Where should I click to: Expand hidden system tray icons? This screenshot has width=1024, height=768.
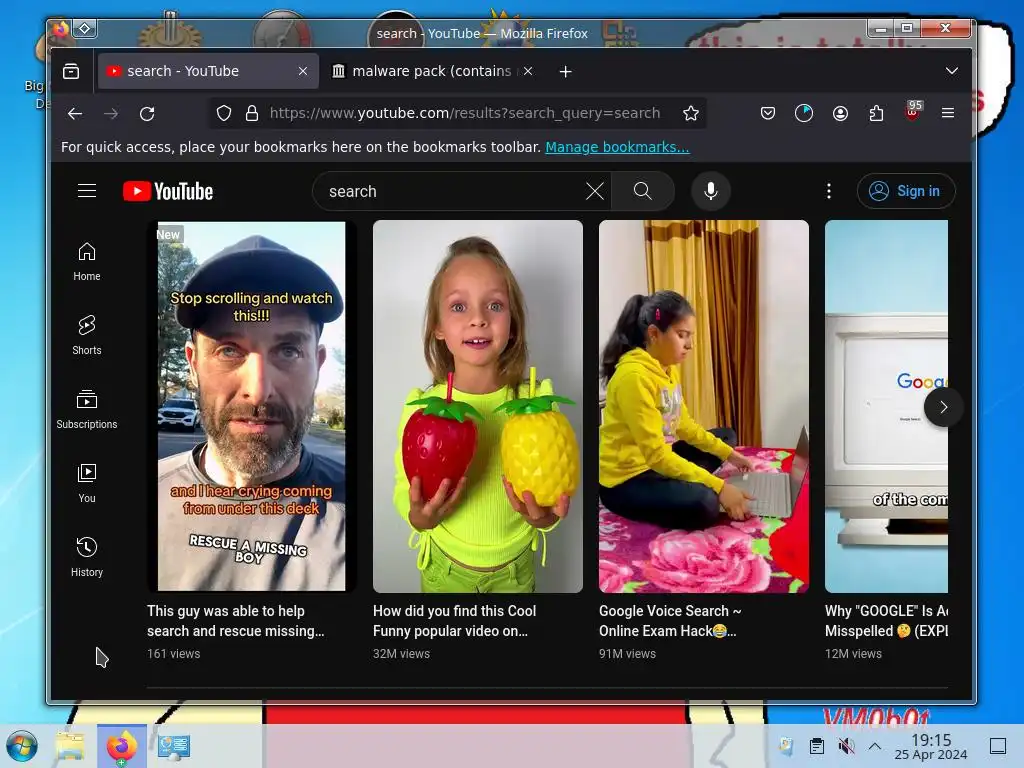[875, 746]
